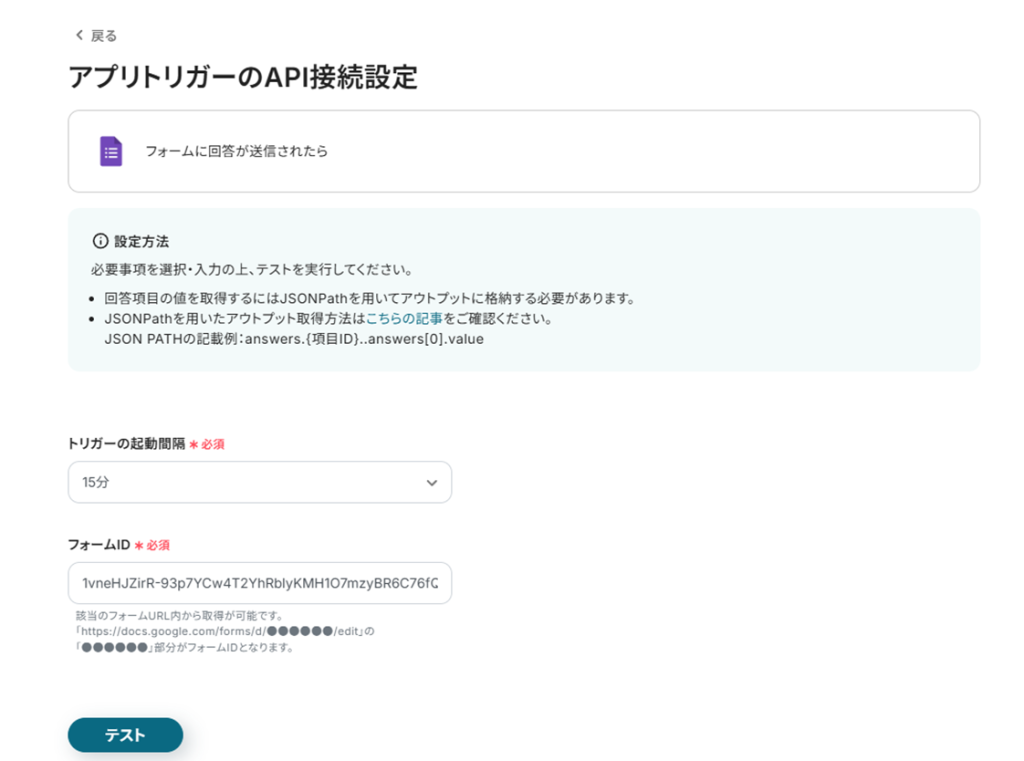Screen dimensions: 1024x761
Task: Click the red 必須 marker beside トリガーの起動間隔
Action: [212, 444]
